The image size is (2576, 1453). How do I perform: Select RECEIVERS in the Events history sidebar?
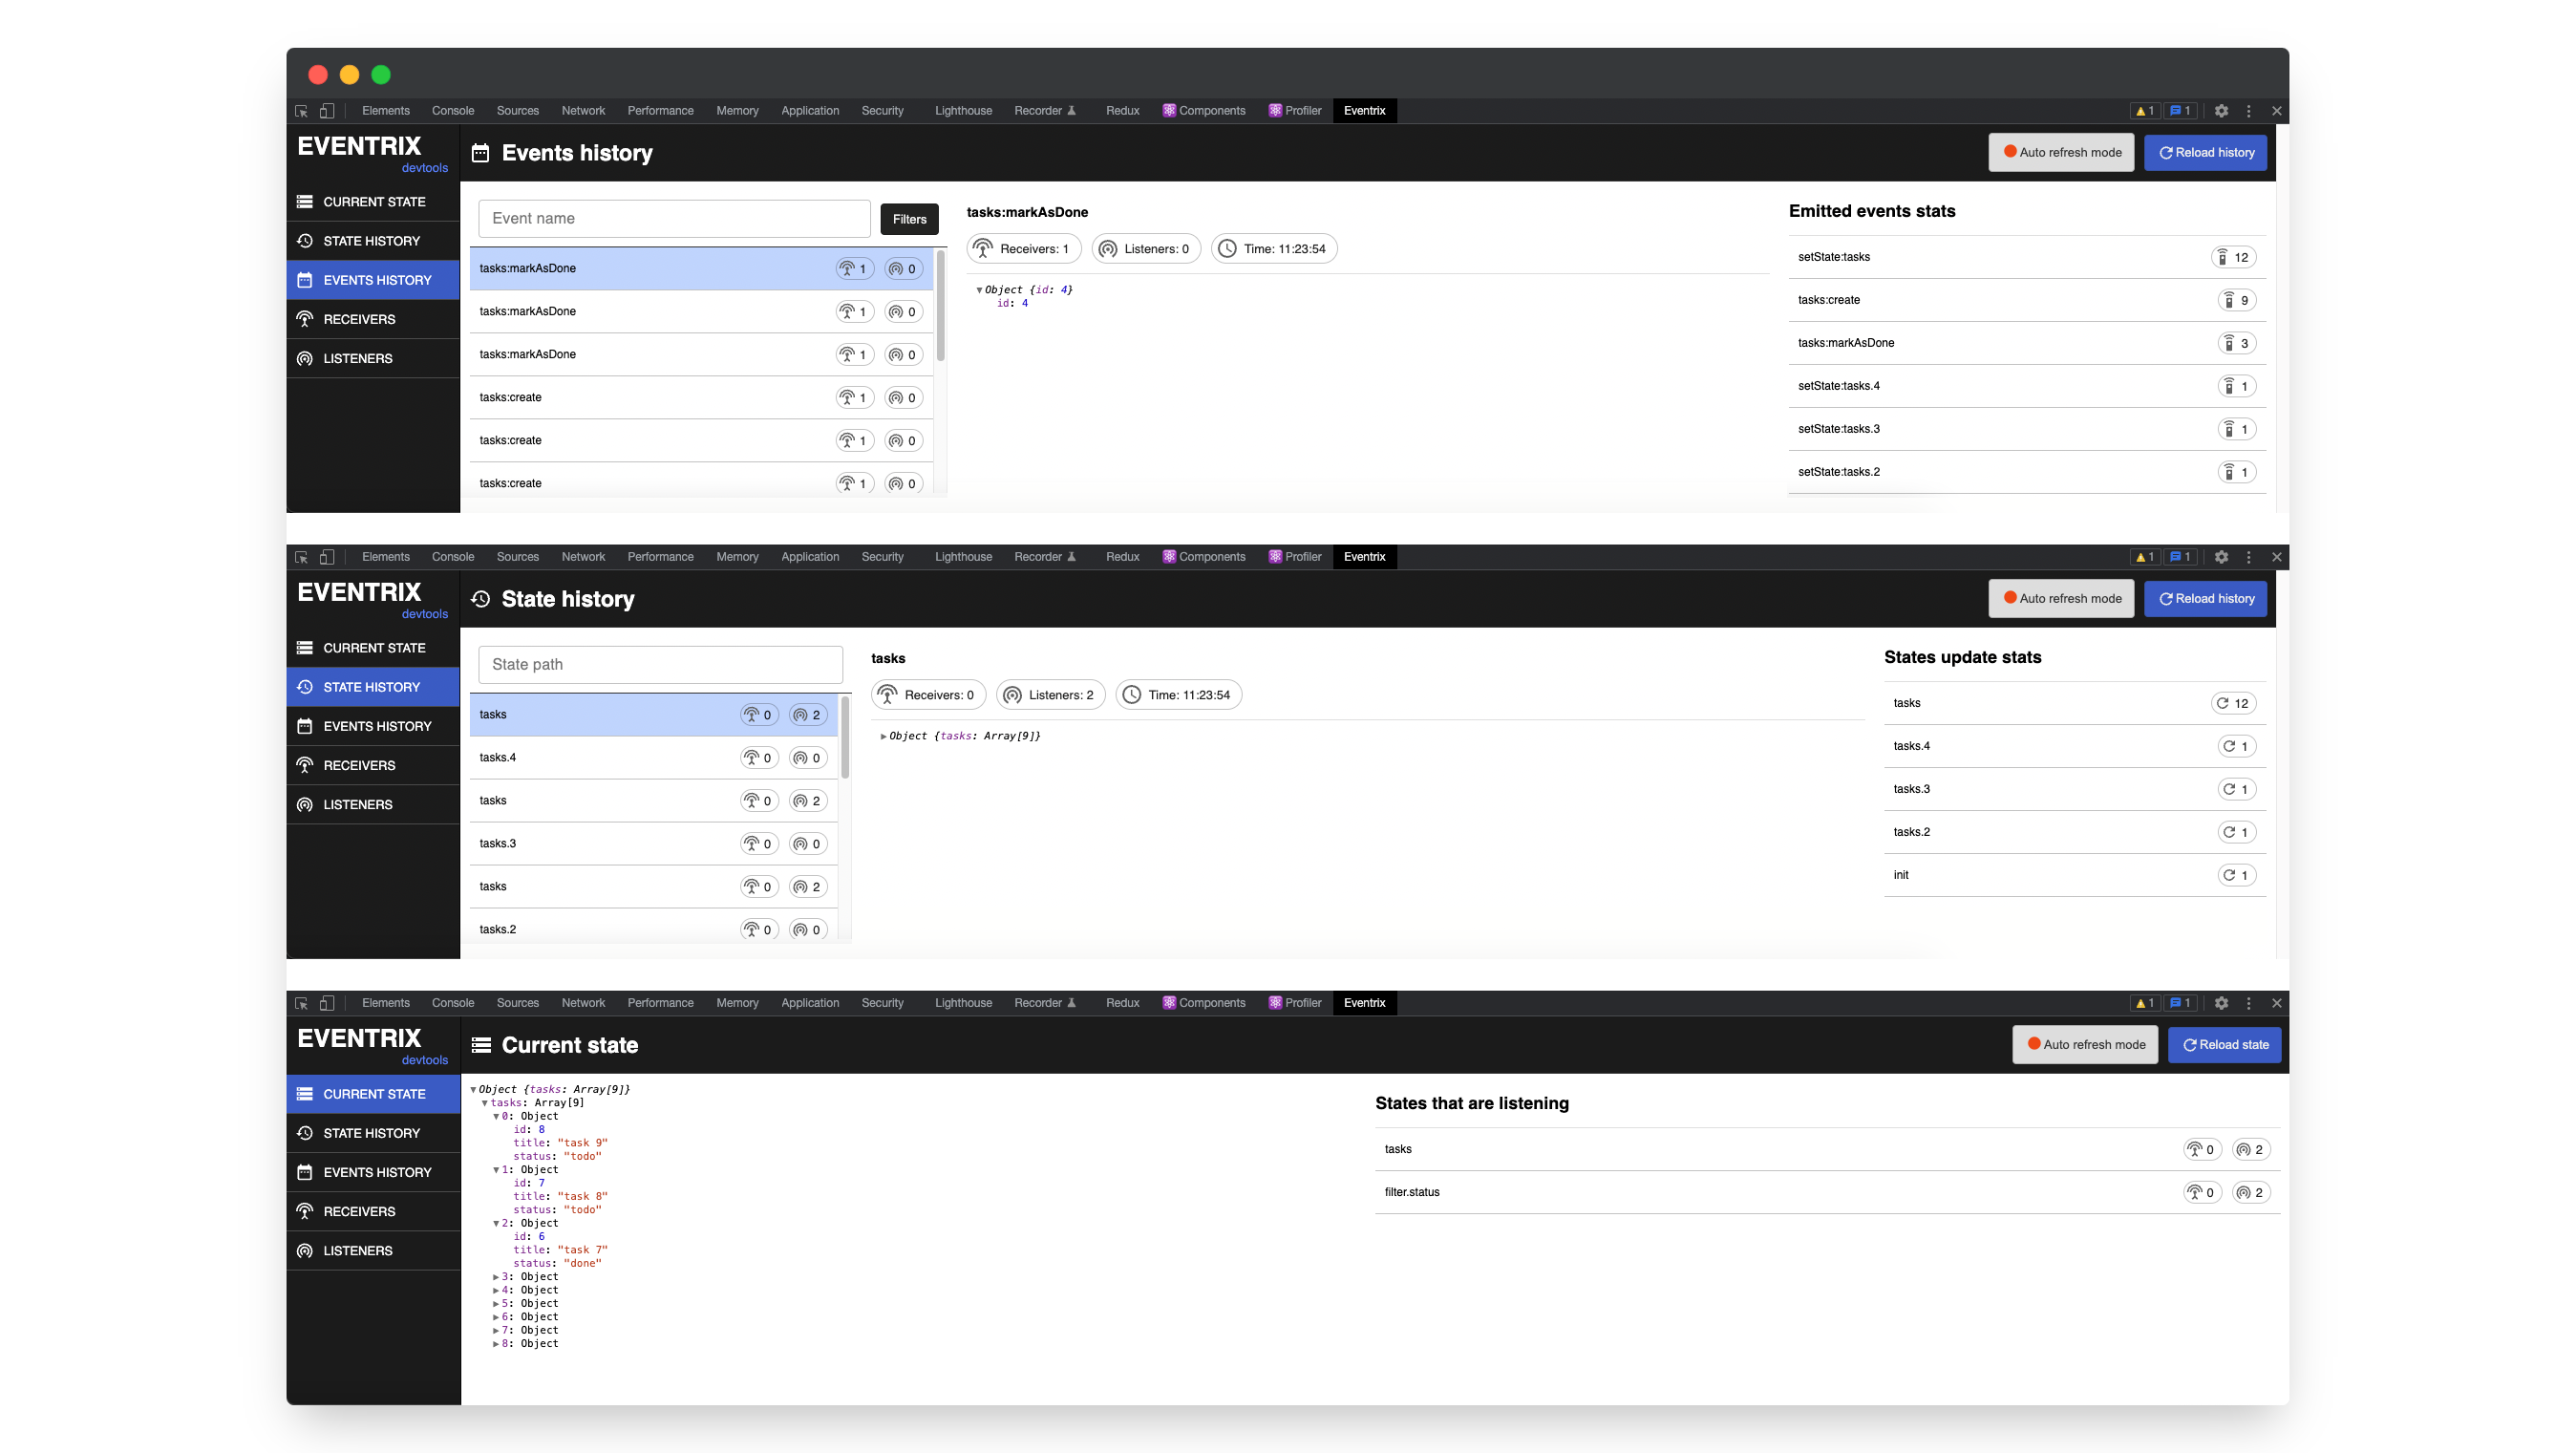click(x=359, y=319)
